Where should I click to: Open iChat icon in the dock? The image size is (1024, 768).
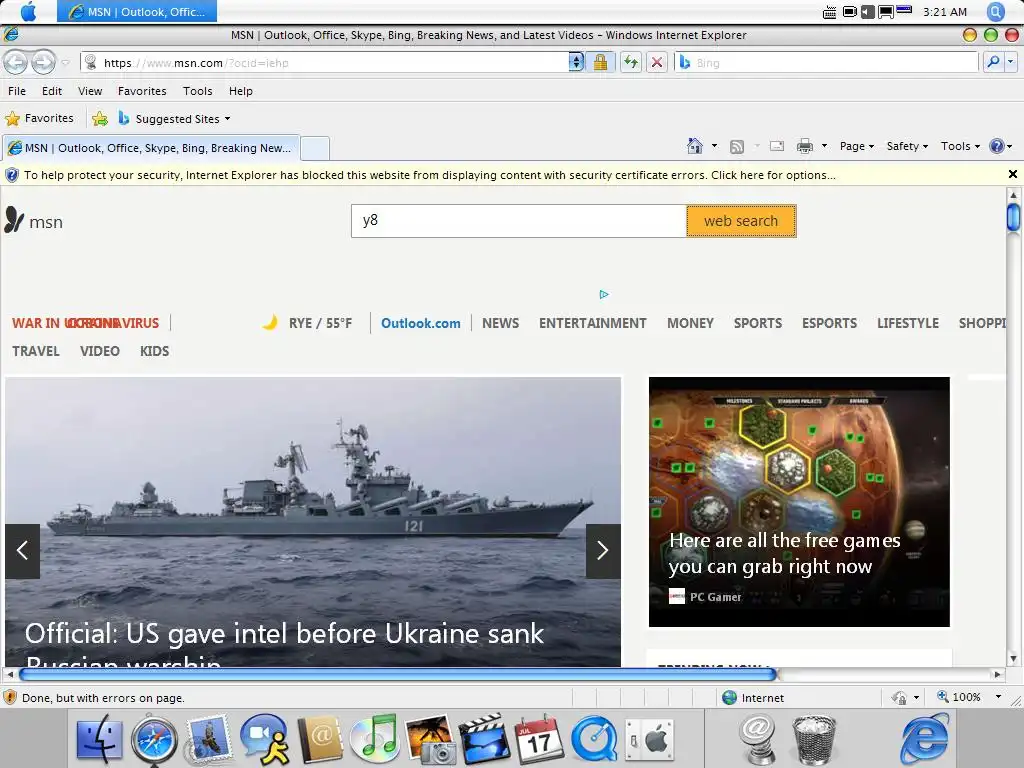[x=264, y=739]
